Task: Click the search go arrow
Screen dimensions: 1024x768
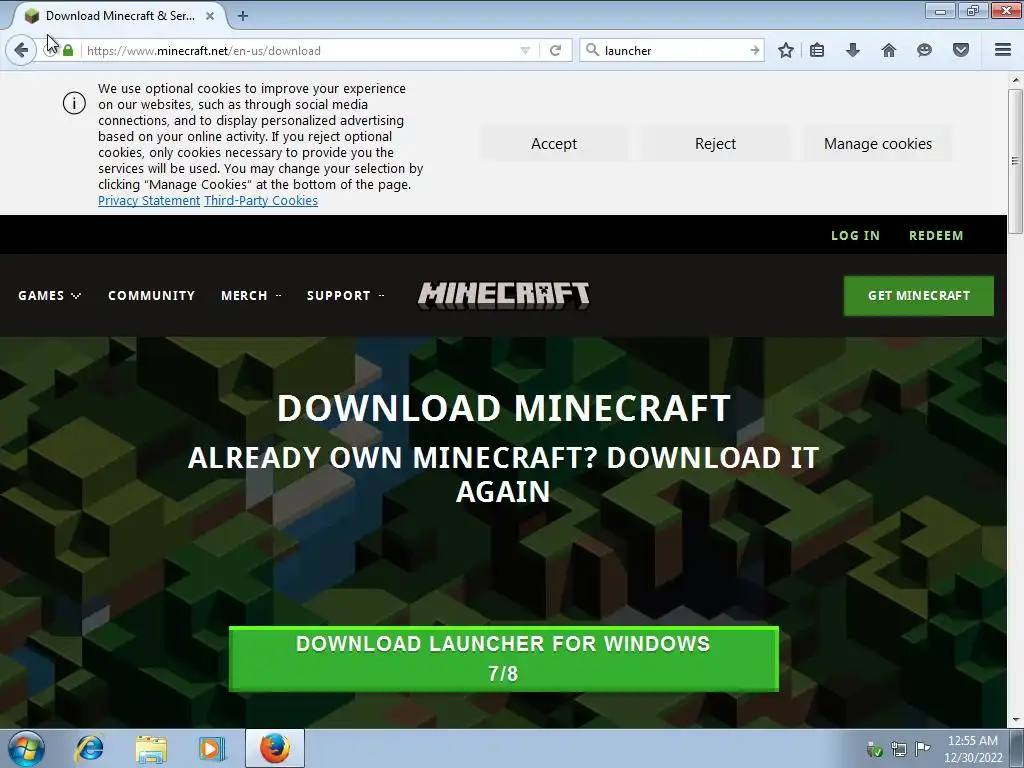Action: pos(754,50)
